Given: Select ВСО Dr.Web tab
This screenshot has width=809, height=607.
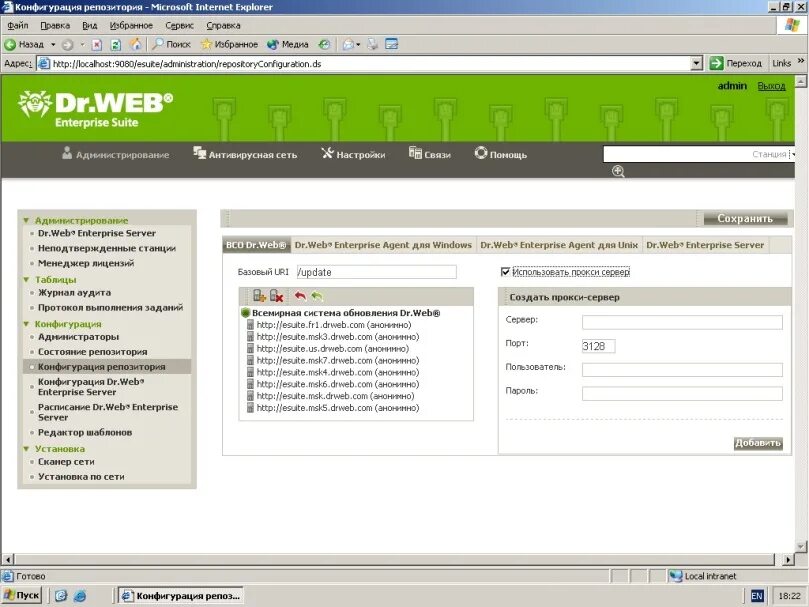Looking at the screenshot, I should [x=256, y=245].
